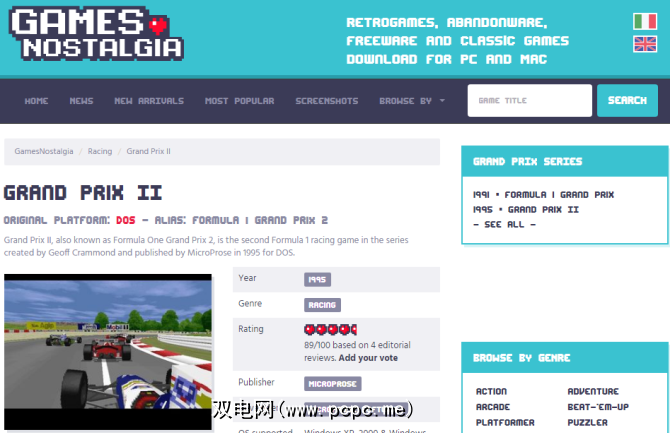The image size is (670, 433).
Task: Click the DOS platform link
Action: tap(126, 220)
